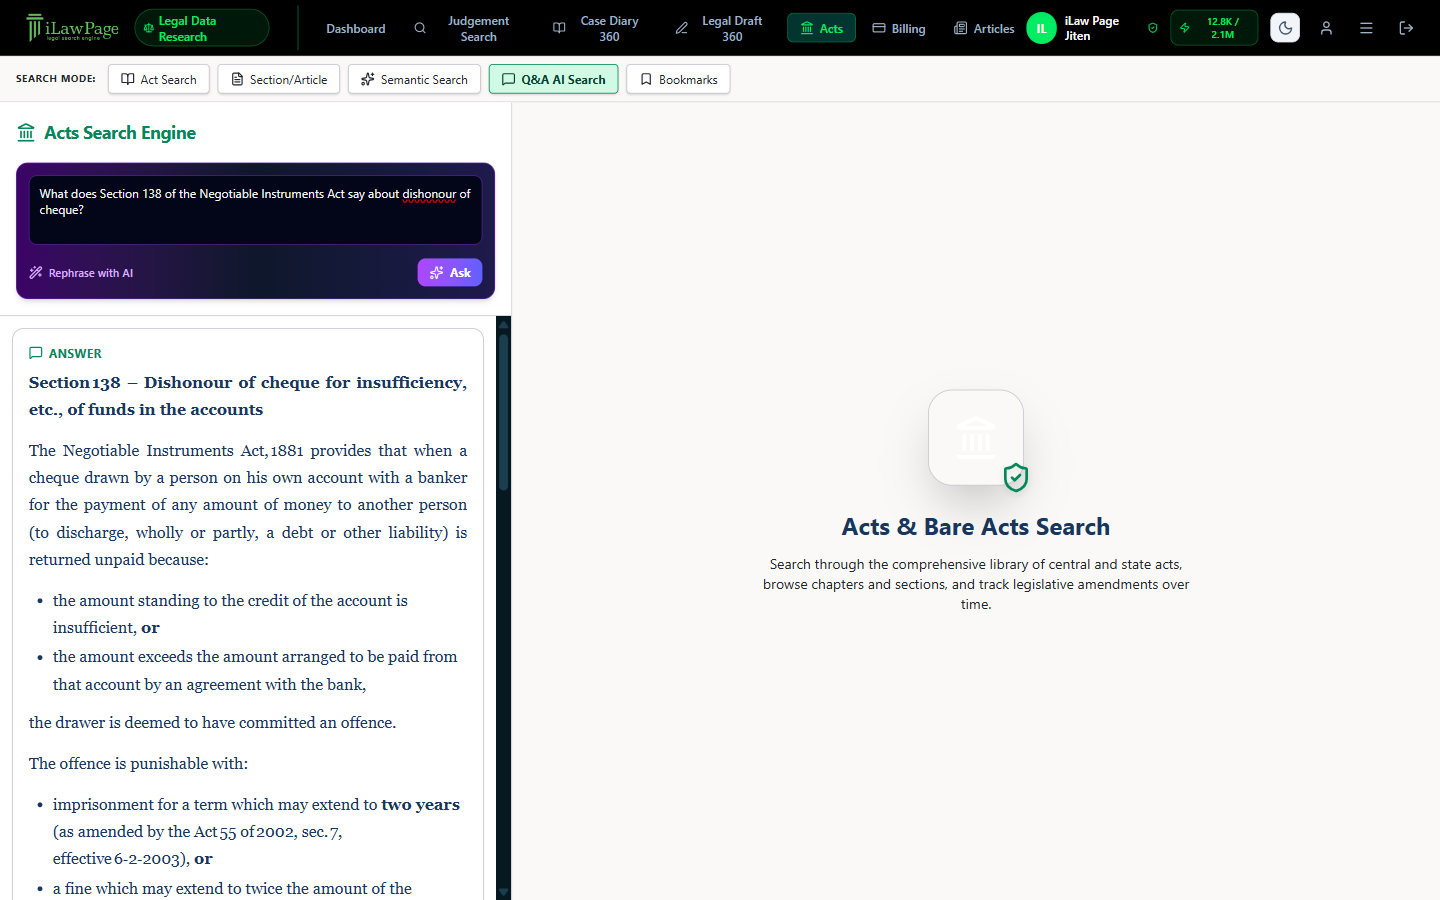Click the scrollbar down arrow
Image resolution: width=1440 pixels, height=900 pixels.
coord(503,892)
